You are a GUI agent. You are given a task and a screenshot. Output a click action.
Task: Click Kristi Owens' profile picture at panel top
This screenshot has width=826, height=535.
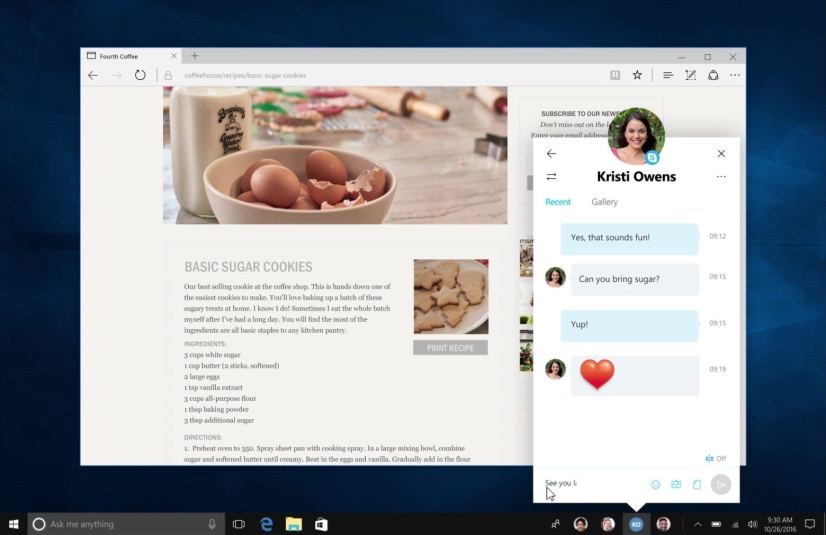636,136
